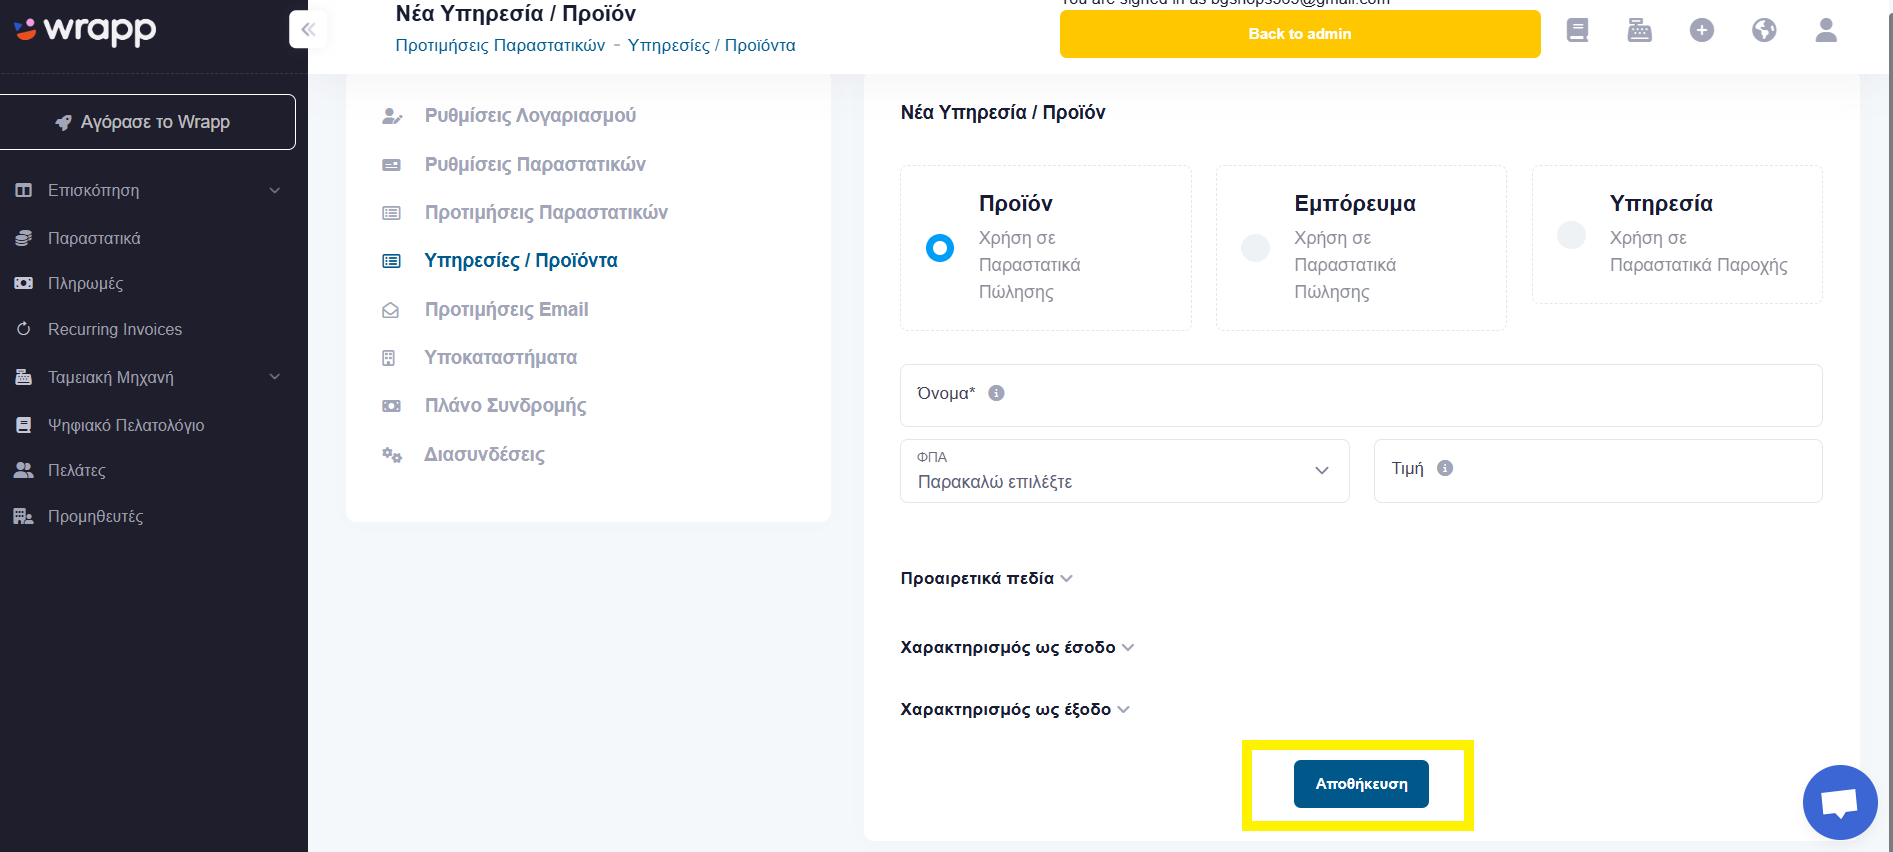Click the Προτιμήσεις Email envelope icon
Screen dimensions: 1893x852
coord(391,310)
